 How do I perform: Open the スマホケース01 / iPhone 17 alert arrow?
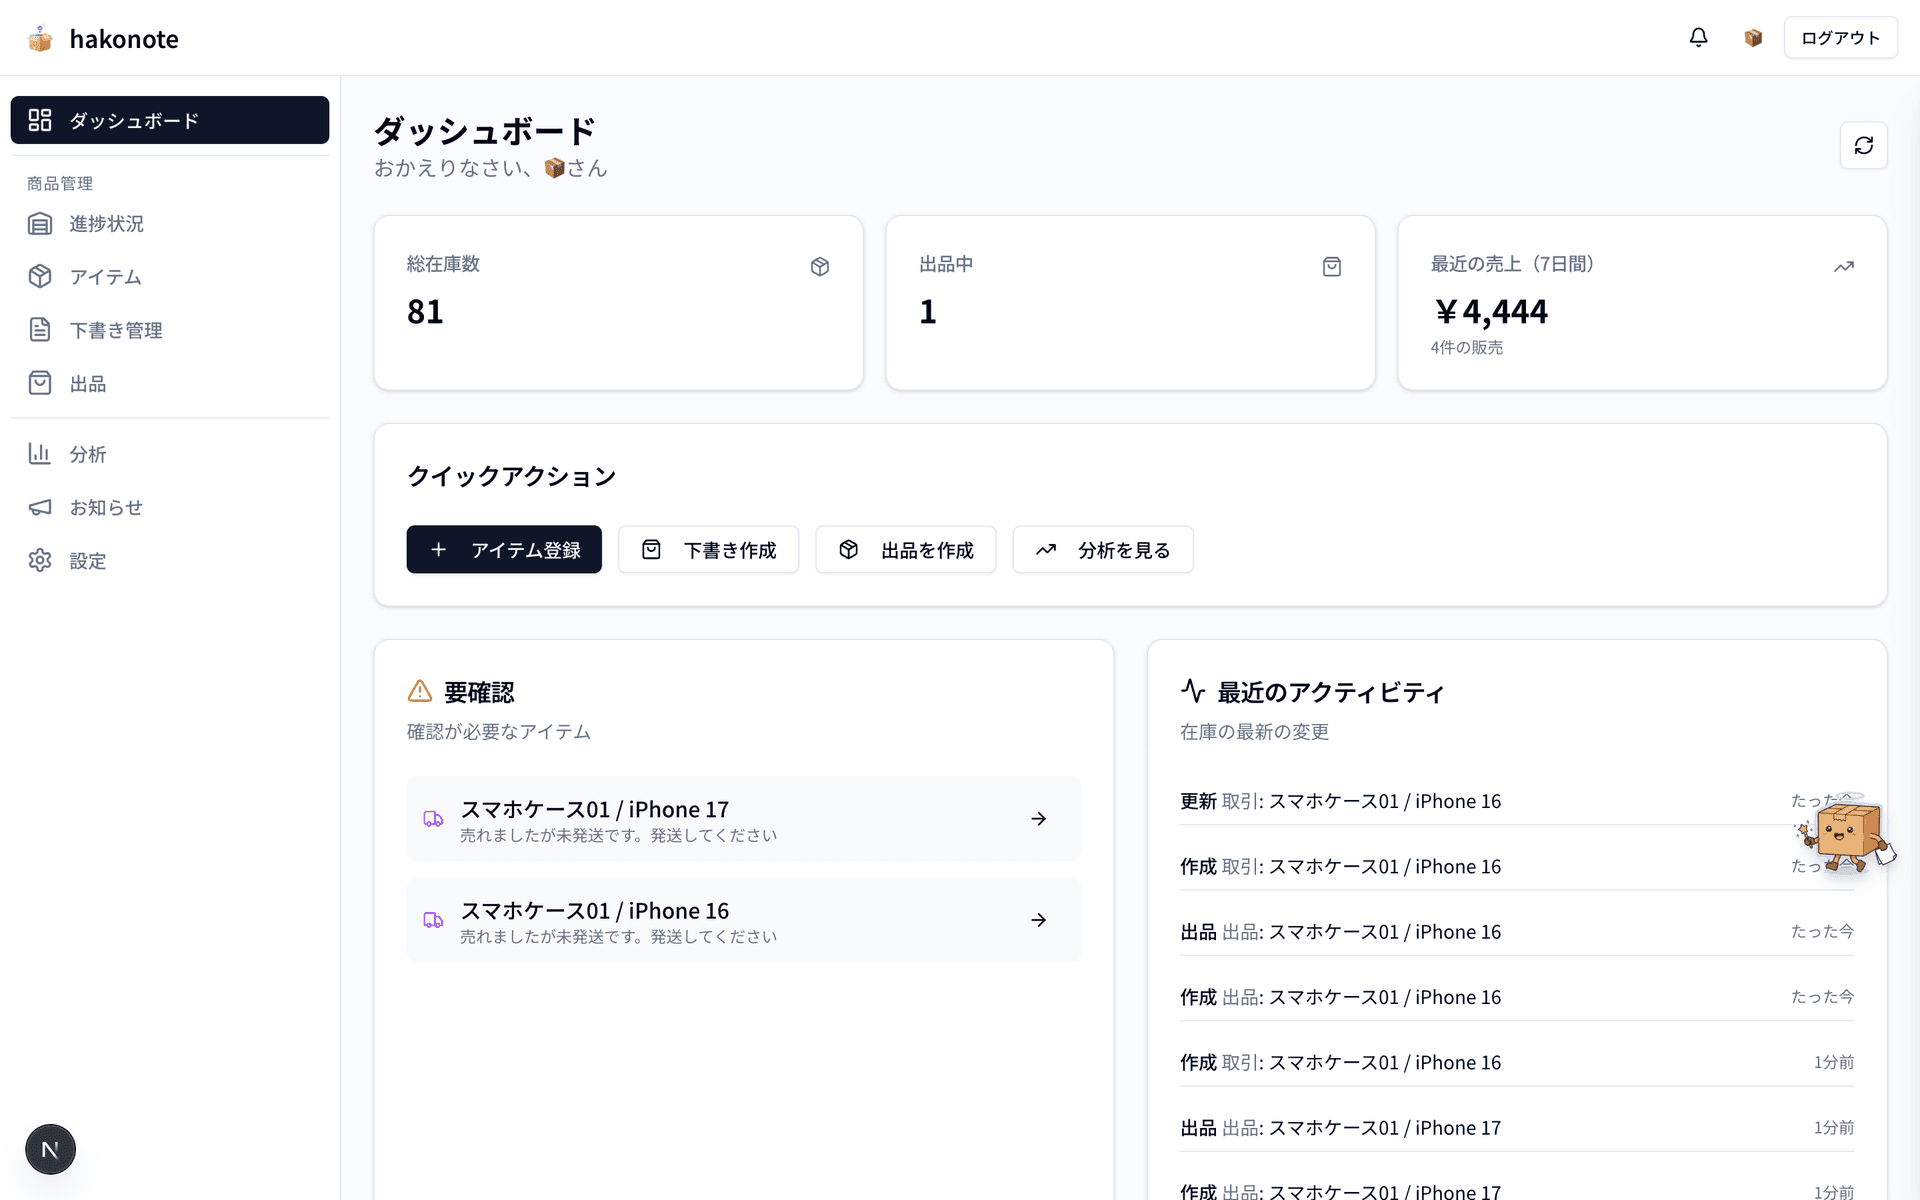tap(1038, 819)
